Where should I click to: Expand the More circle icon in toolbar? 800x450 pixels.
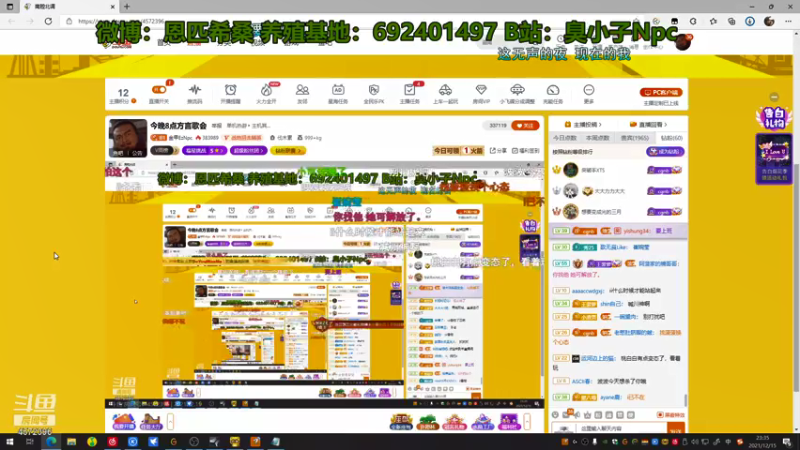[x=589, y=90]
